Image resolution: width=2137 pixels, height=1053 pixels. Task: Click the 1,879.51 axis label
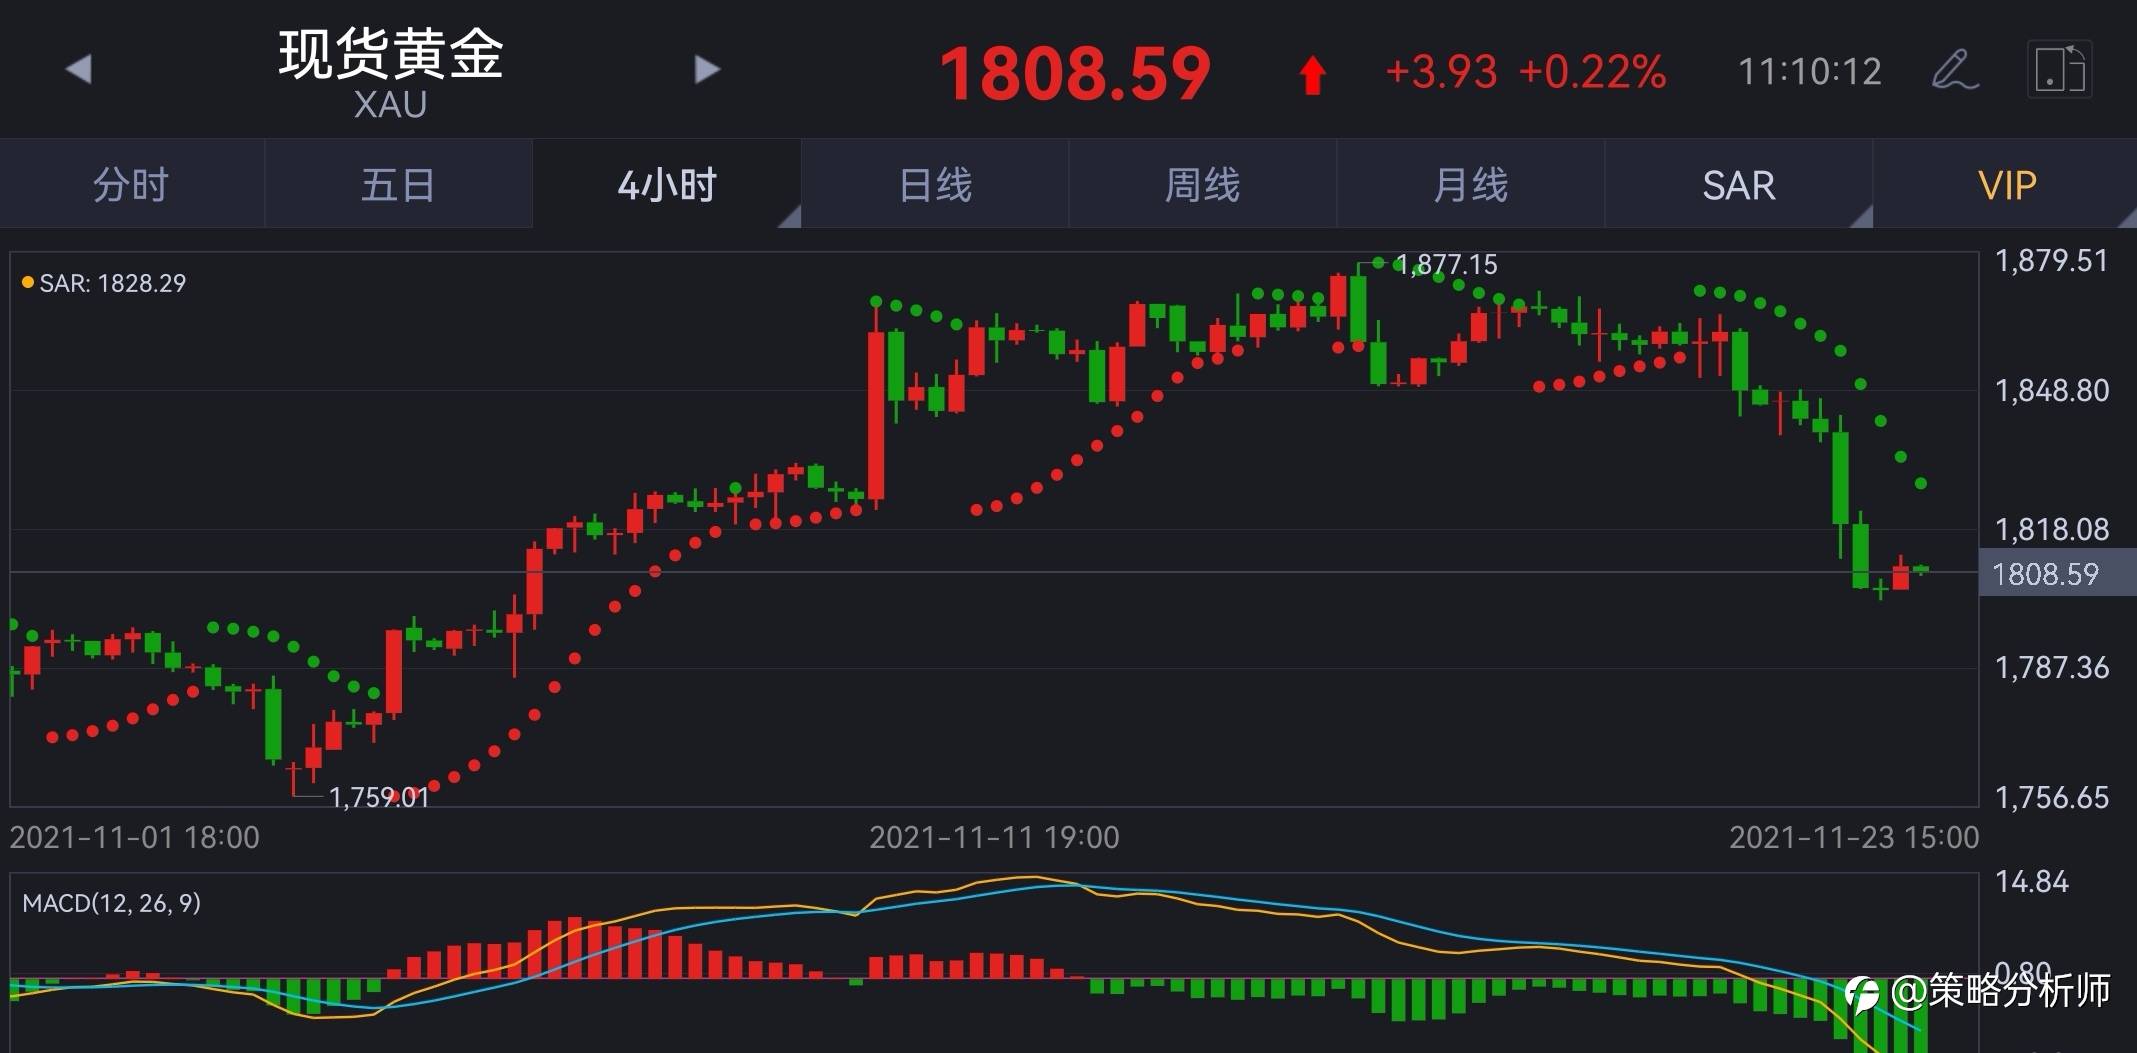[x=2052, y=261]
